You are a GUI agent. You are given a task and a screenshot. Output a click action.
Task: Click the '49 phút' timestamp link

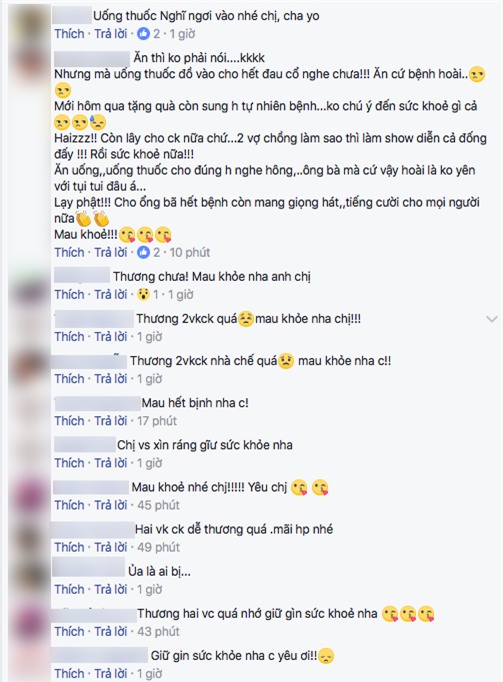point(158,547)
